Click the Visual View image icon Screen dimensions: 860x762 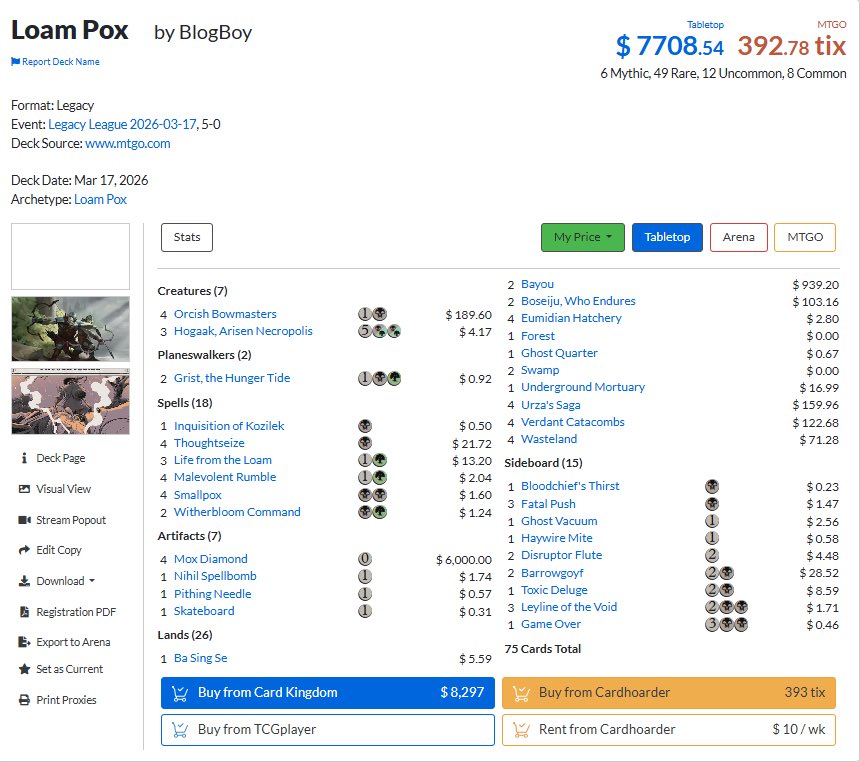click(x=24, y=489)
